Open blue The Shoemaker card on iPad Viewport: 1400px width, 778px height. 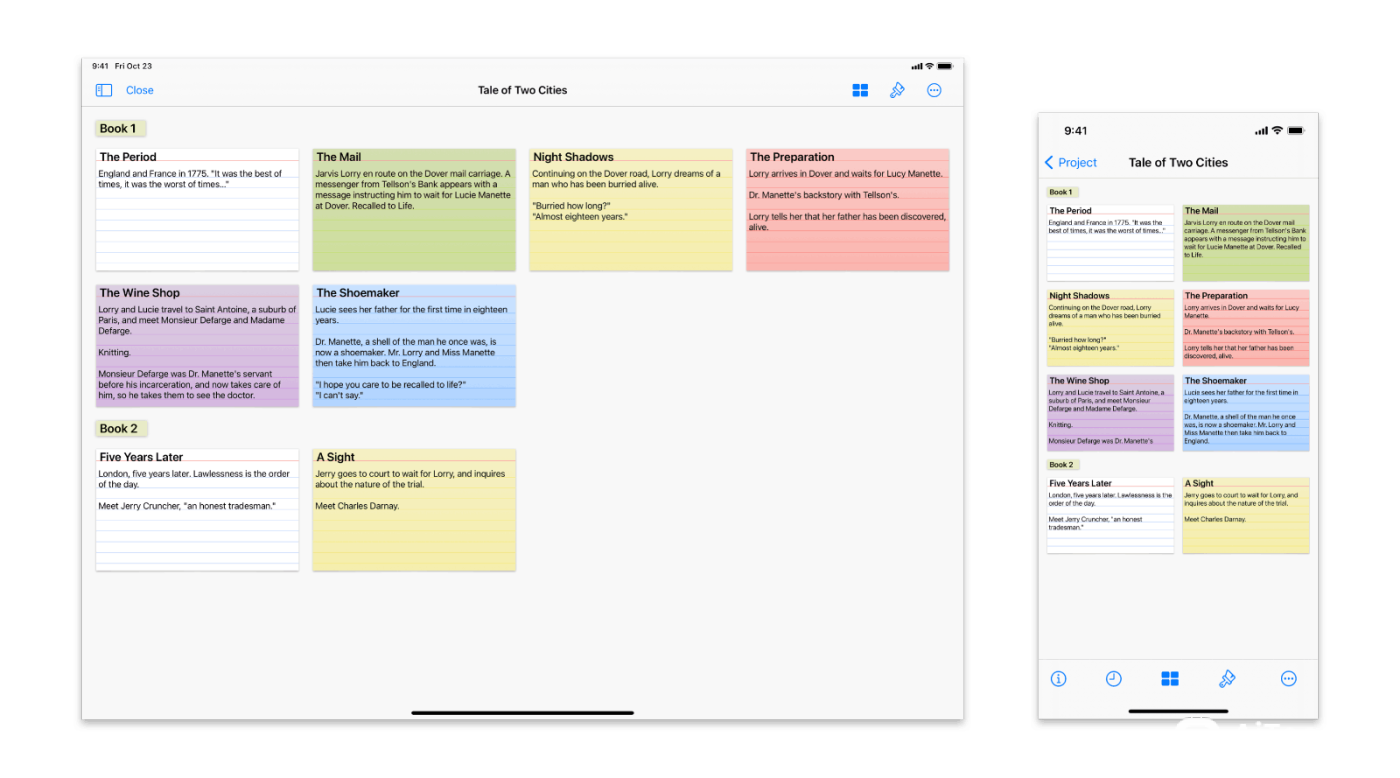coord(414,346)
